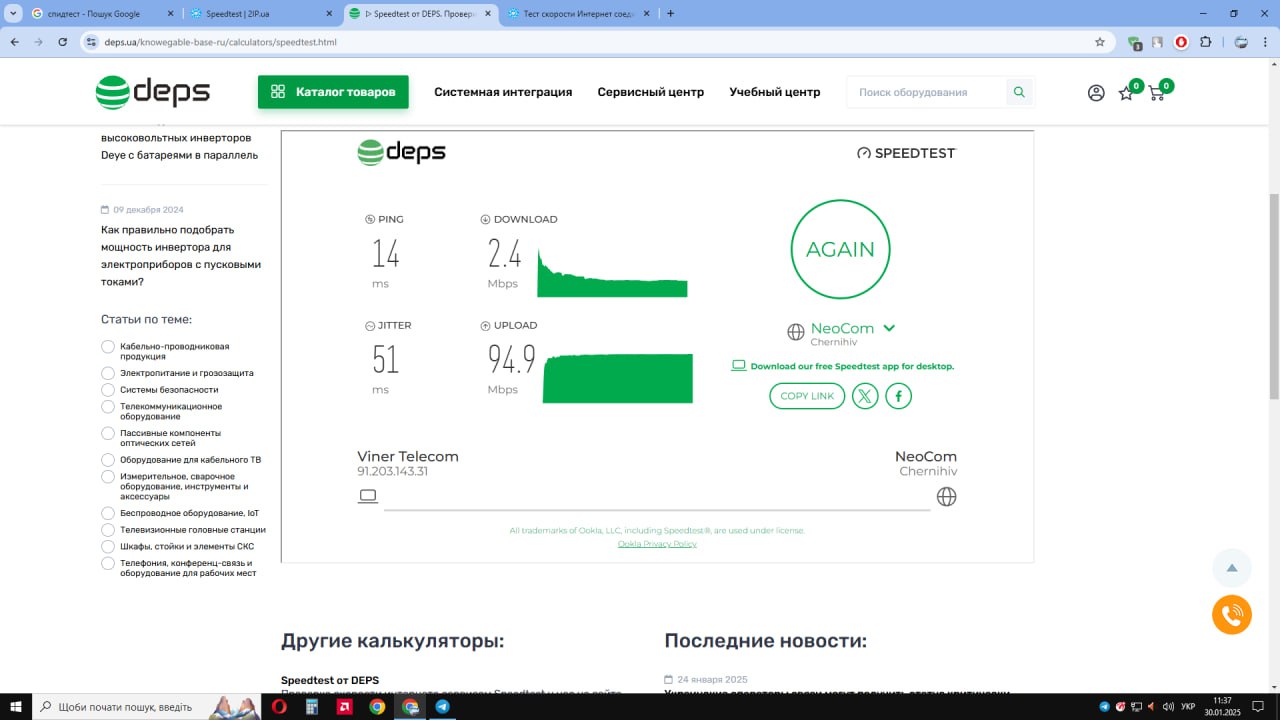The width and height of the screenshot is (1280, 720).
Task: Open the user account icon
Action: (x=1096, y=93)
